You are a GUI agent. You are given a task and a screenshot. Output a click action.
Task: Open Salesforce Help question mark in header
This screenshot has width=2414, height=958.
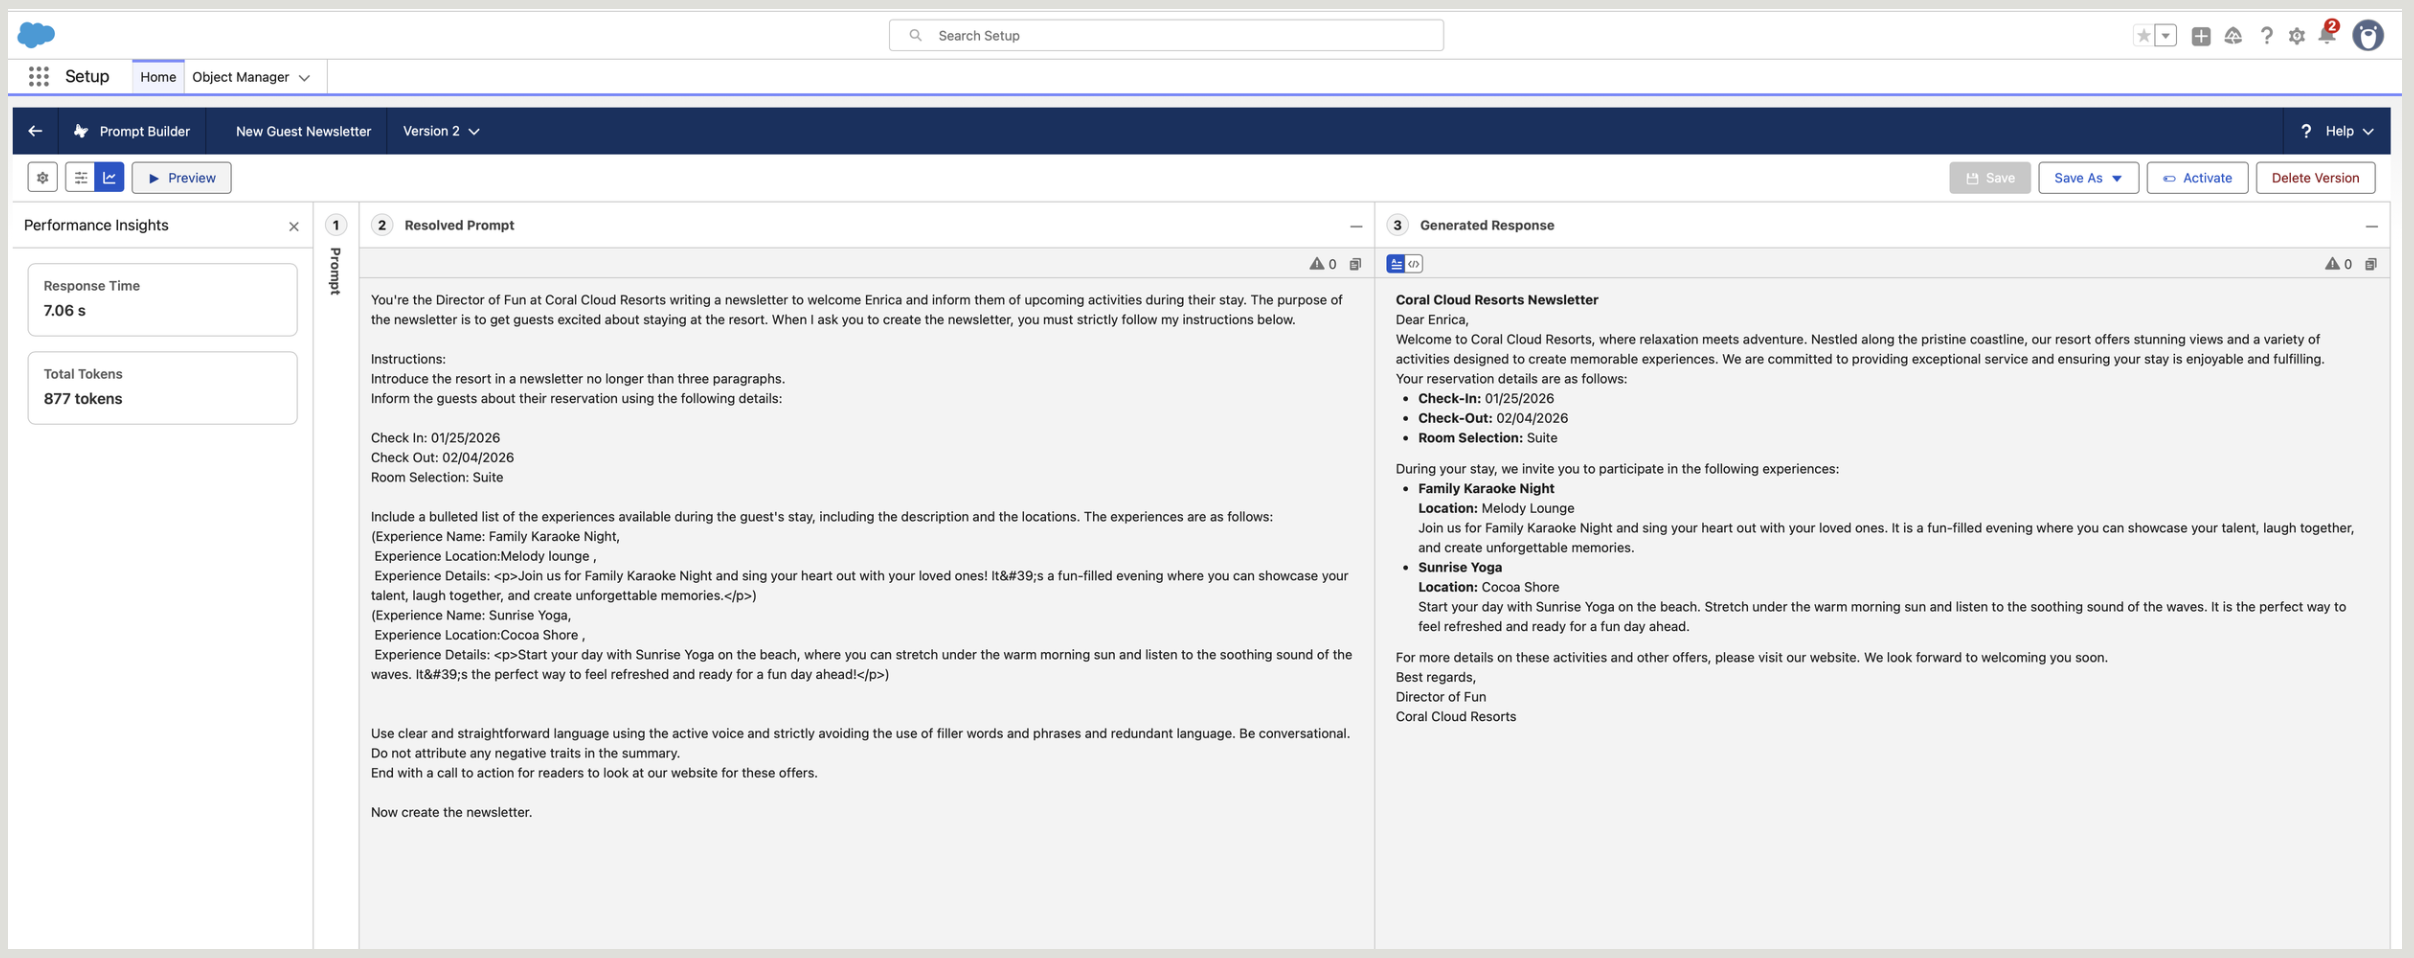(x=2267, y=36)
